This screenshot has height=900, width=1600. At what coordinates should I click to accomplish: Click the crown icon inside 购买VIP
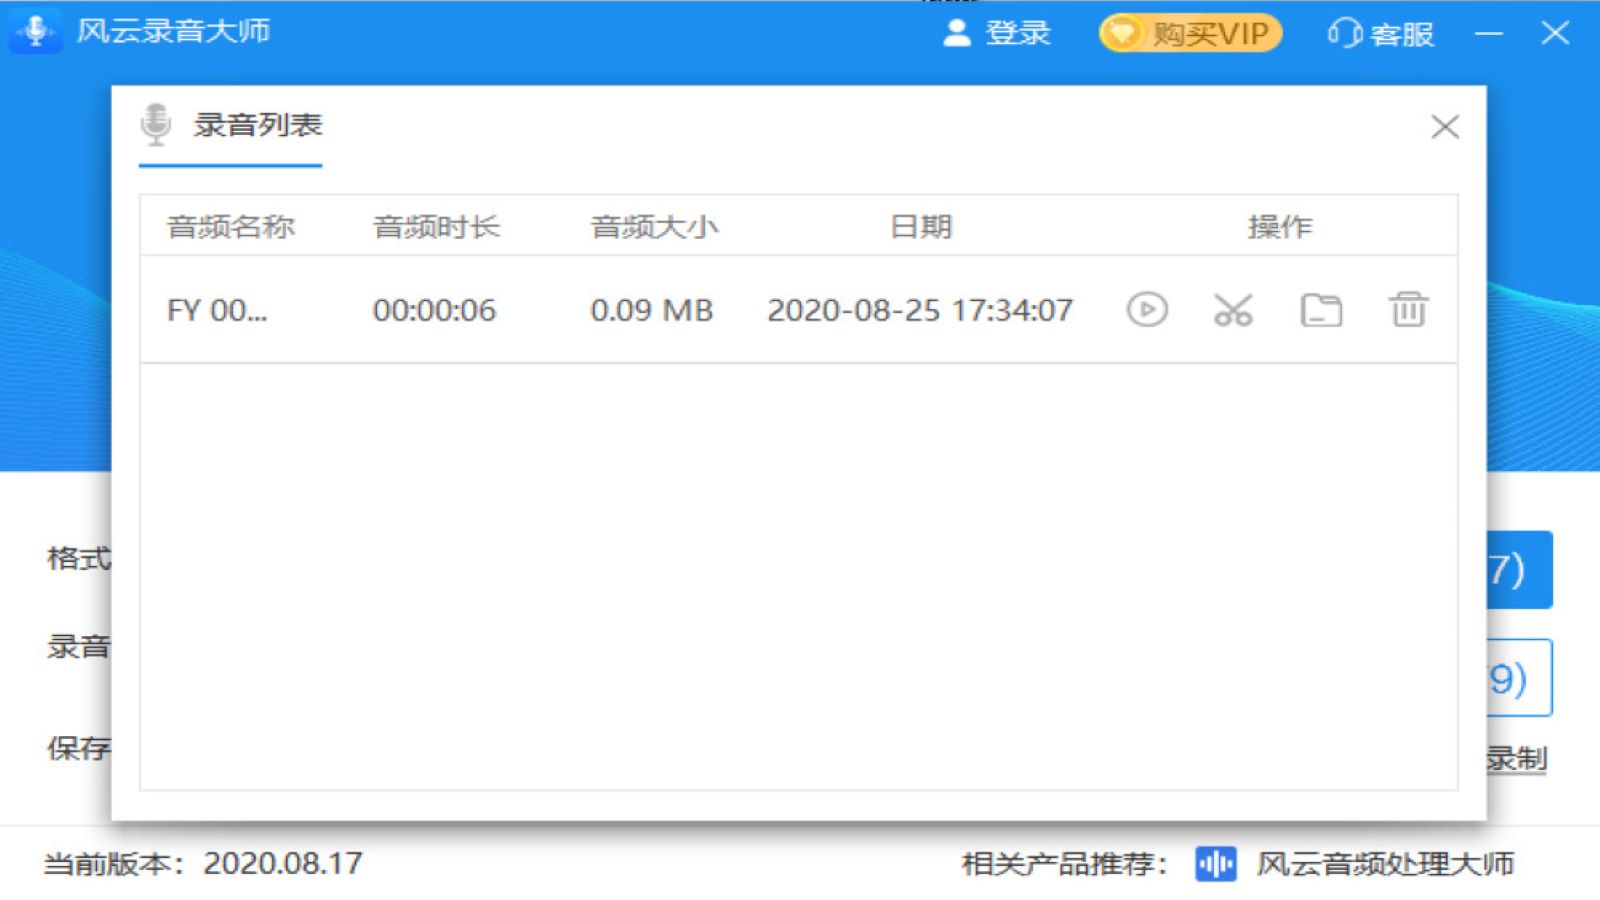click(x=1122, y=33)
